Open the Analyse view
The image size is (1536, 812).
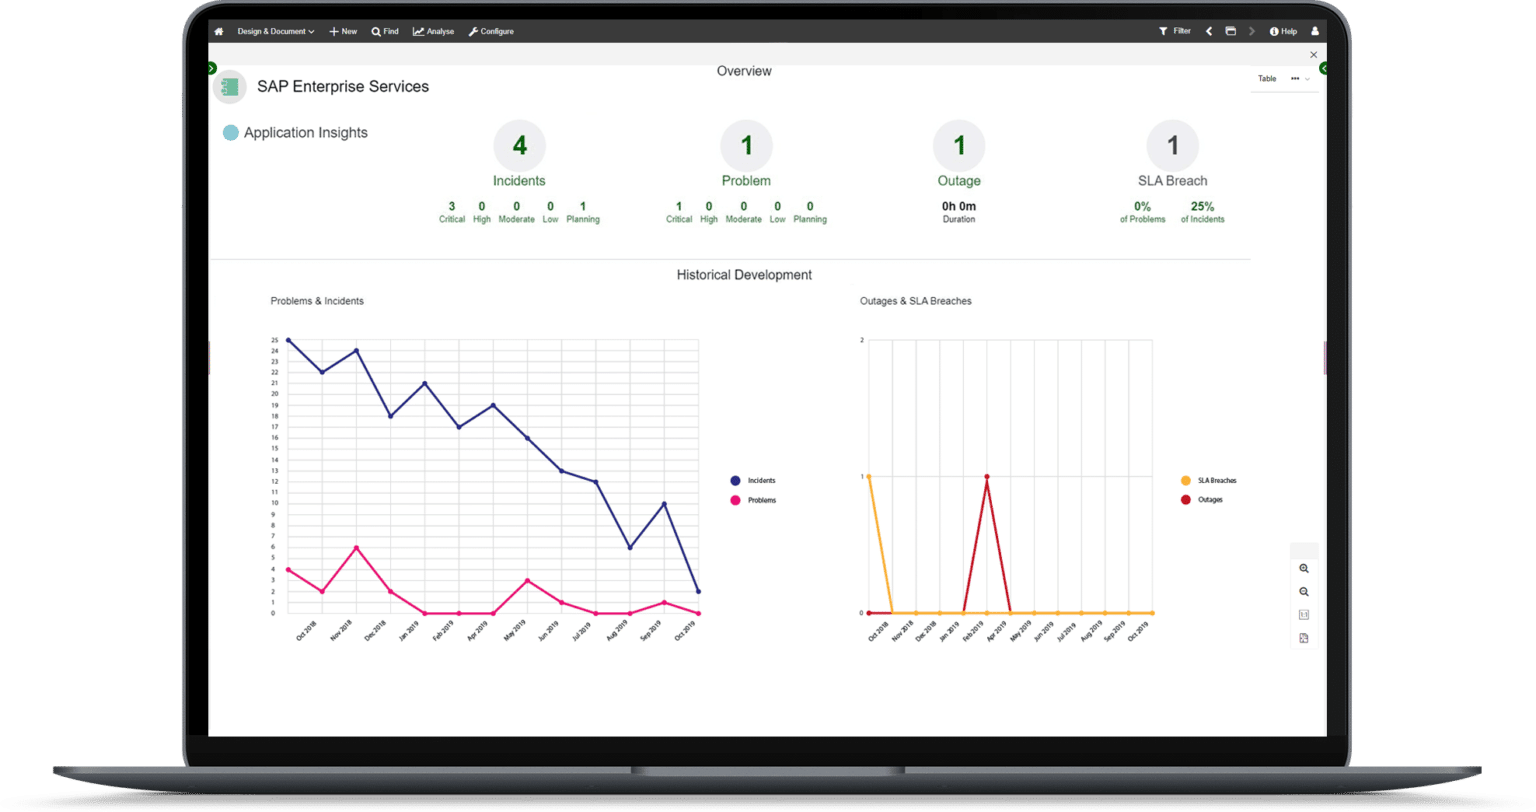tap(433, 31)
